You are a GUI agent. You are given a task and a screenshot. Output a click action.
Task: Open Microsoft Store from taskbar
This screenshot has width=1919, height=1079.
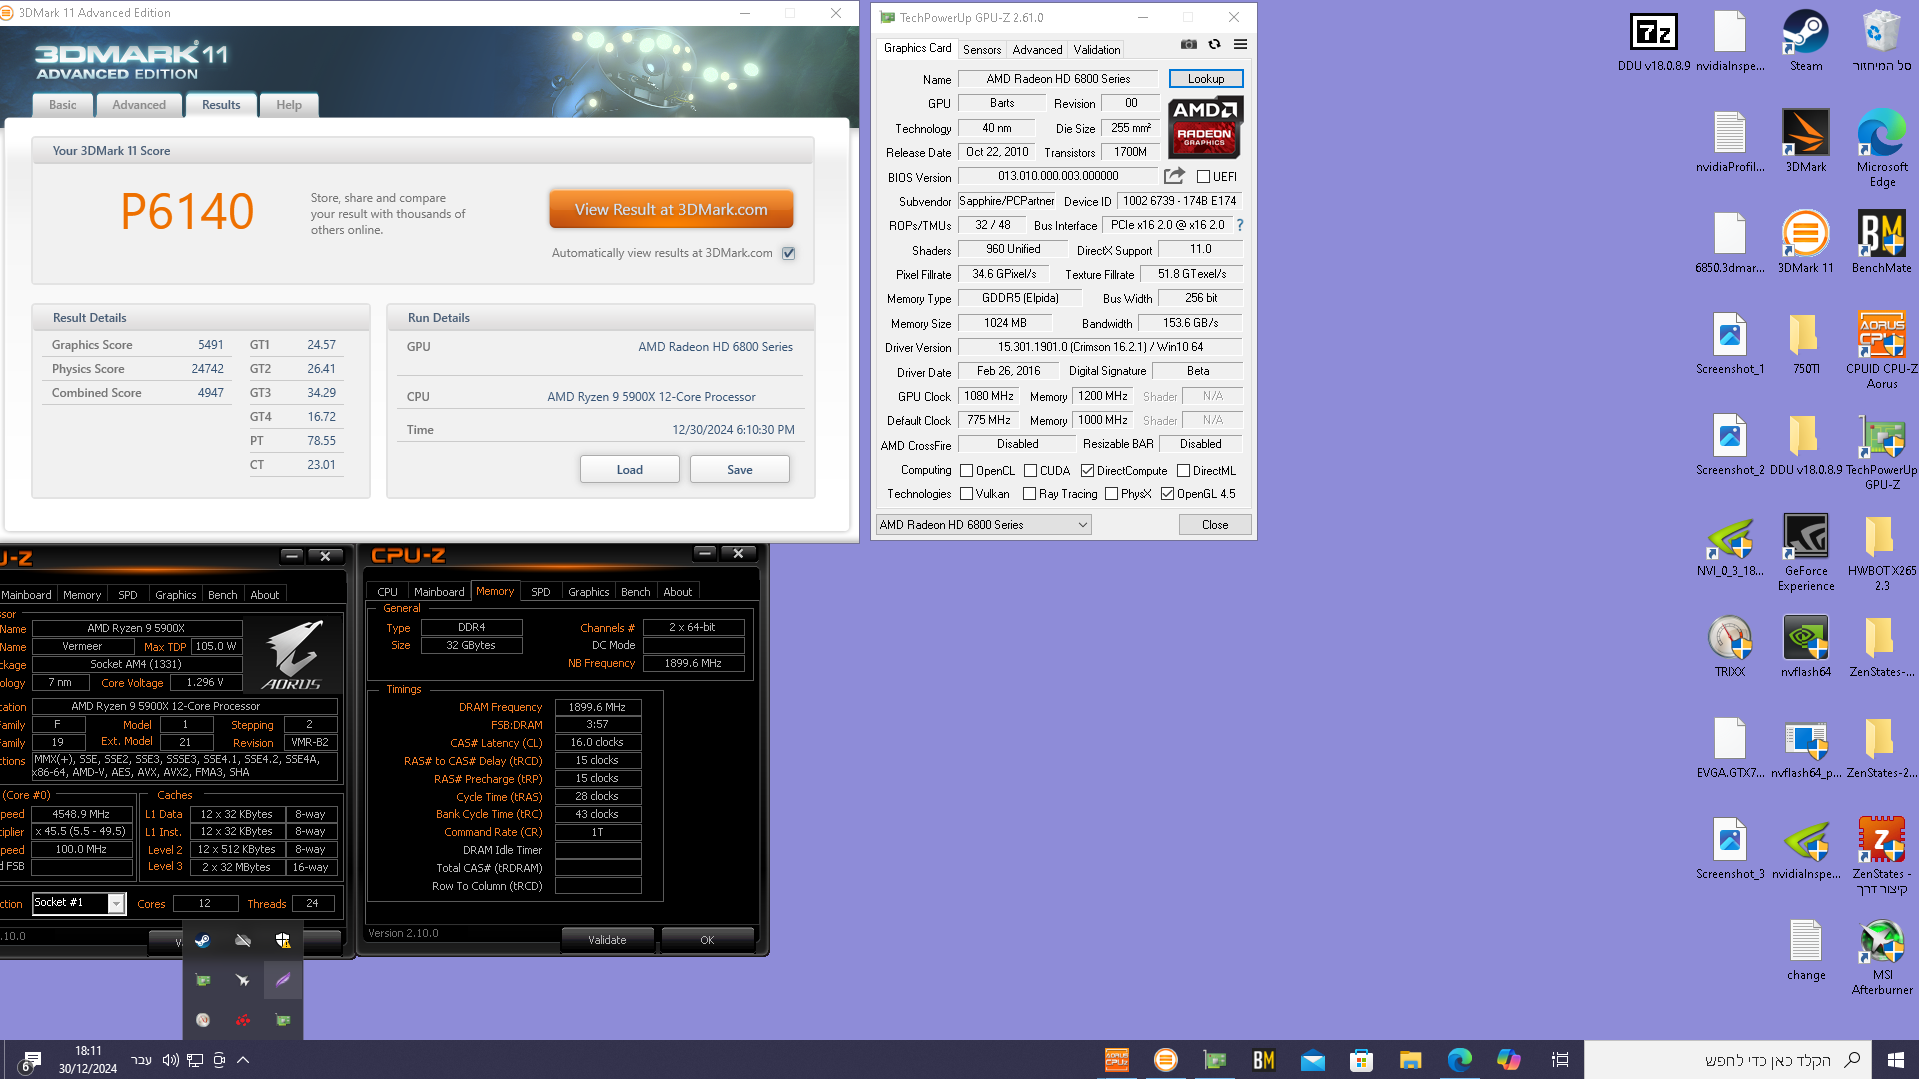(x=1361, y=1060)
